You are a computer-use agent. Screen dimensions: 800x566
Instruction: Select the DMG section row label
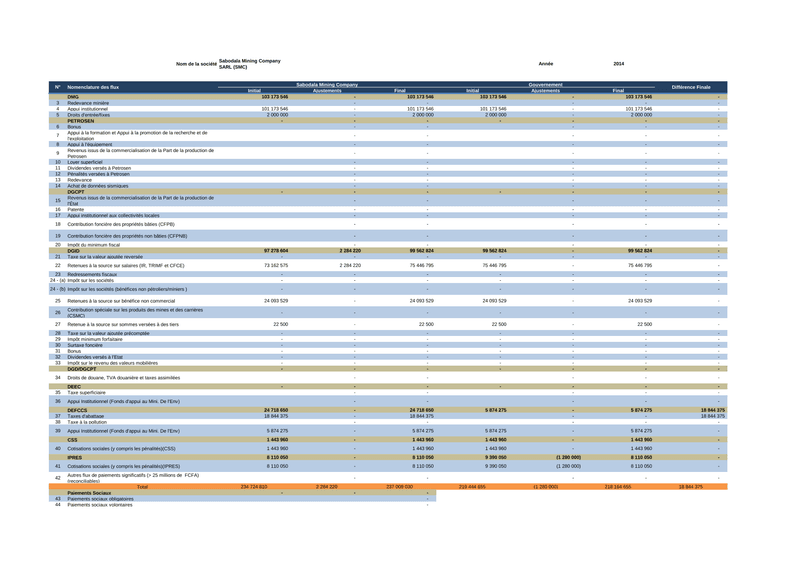click(x=73, y=97)
